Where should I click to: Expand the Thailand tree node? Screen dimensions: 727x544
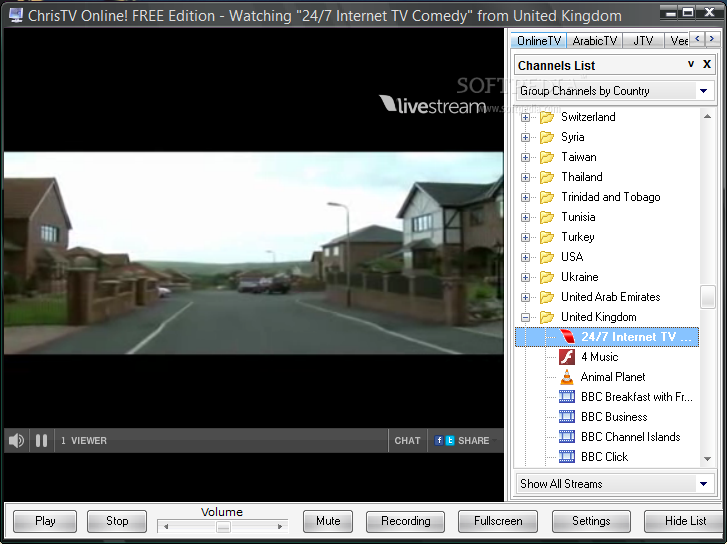525,177
